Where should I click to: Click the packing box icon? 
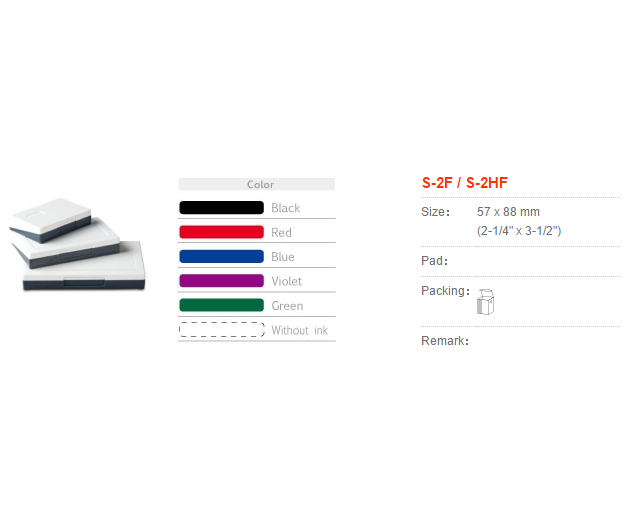[485, 302]
